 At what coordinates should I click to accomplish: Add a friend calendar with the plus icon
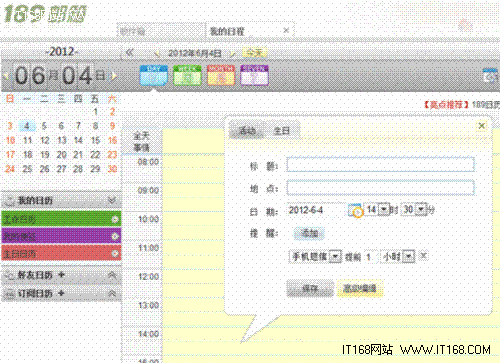click(x=61, y=275)
